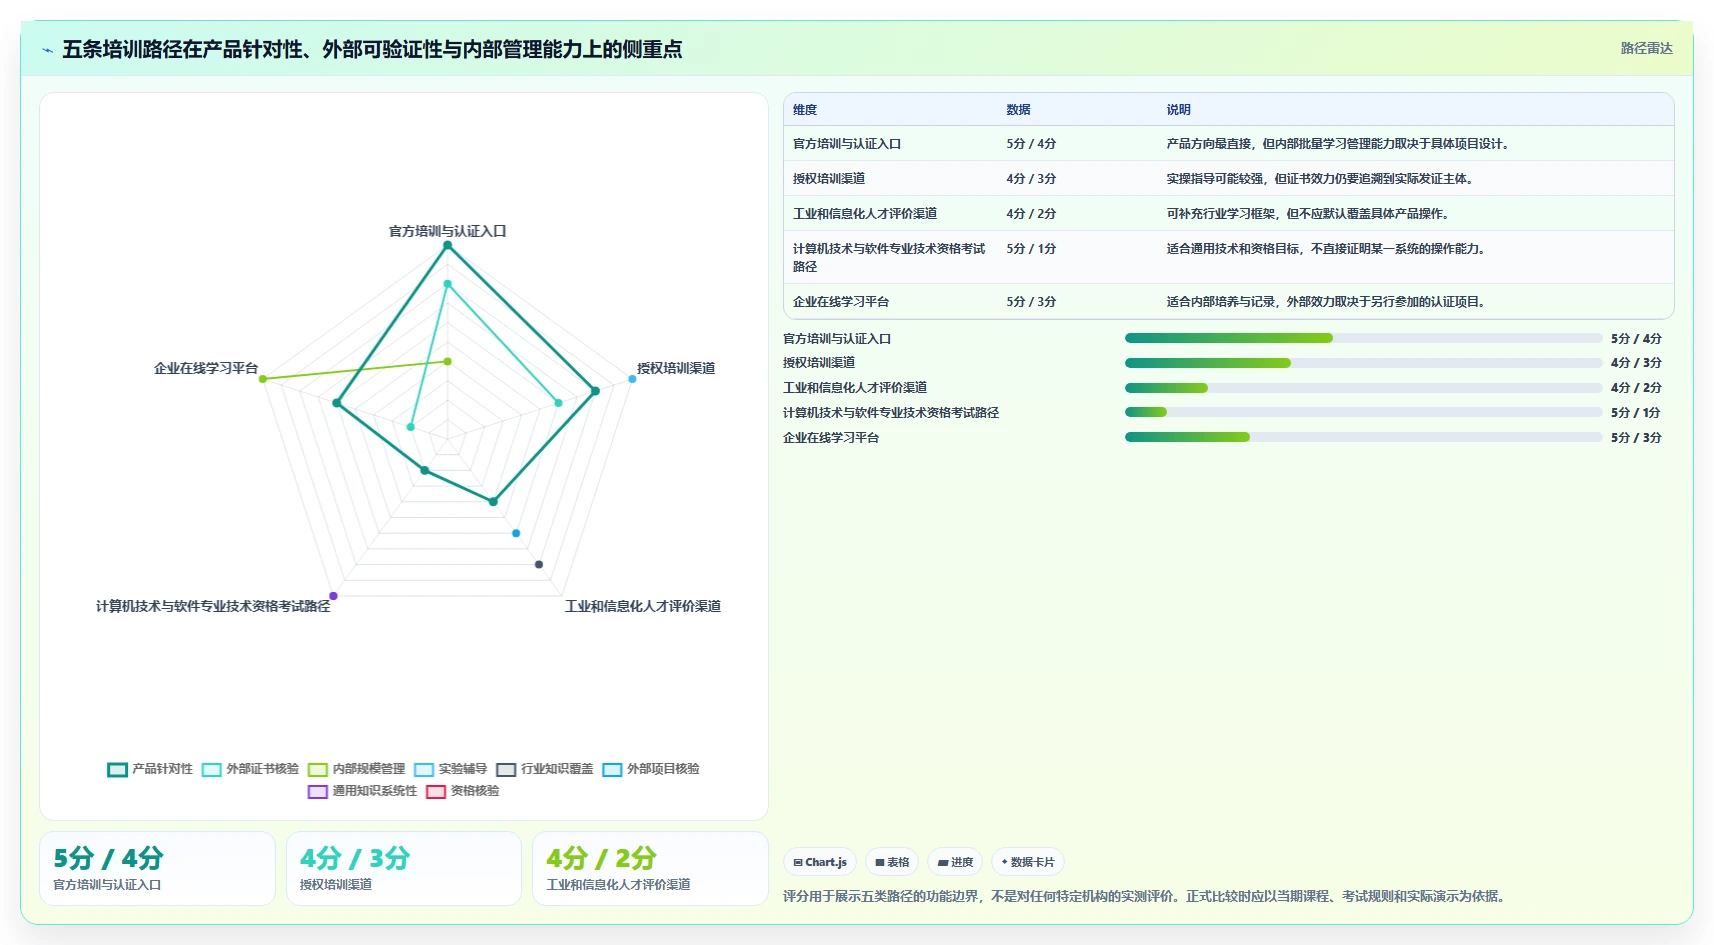The image size is (1714, 945).
Task: Click the light-green point on 企业在线学习平台 axis
Action: click(x=263, y=379)
